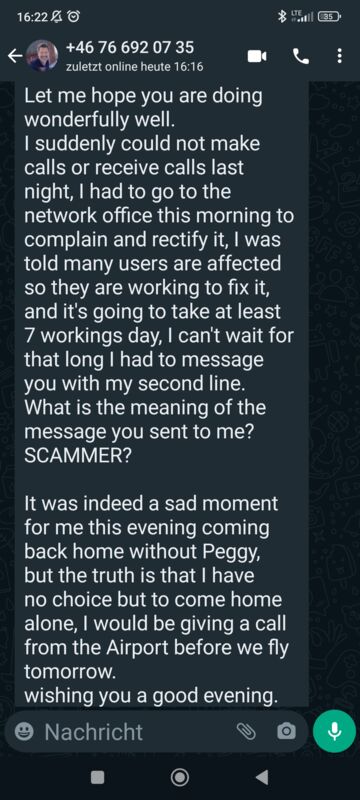Tap Android recent apps square button
Screen dimensions: 360x800
97,777
